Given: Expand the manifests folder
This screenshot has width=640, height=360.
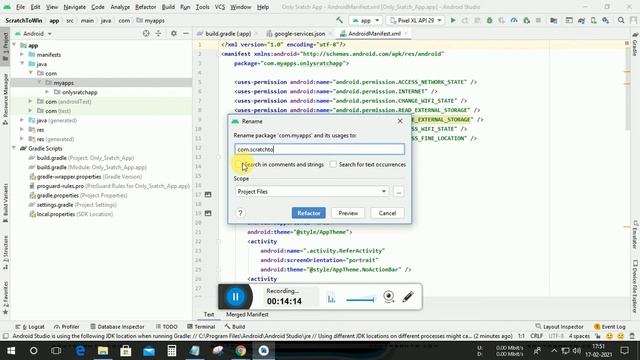Looking at the screenshot, I should click(x=22, y=54).
